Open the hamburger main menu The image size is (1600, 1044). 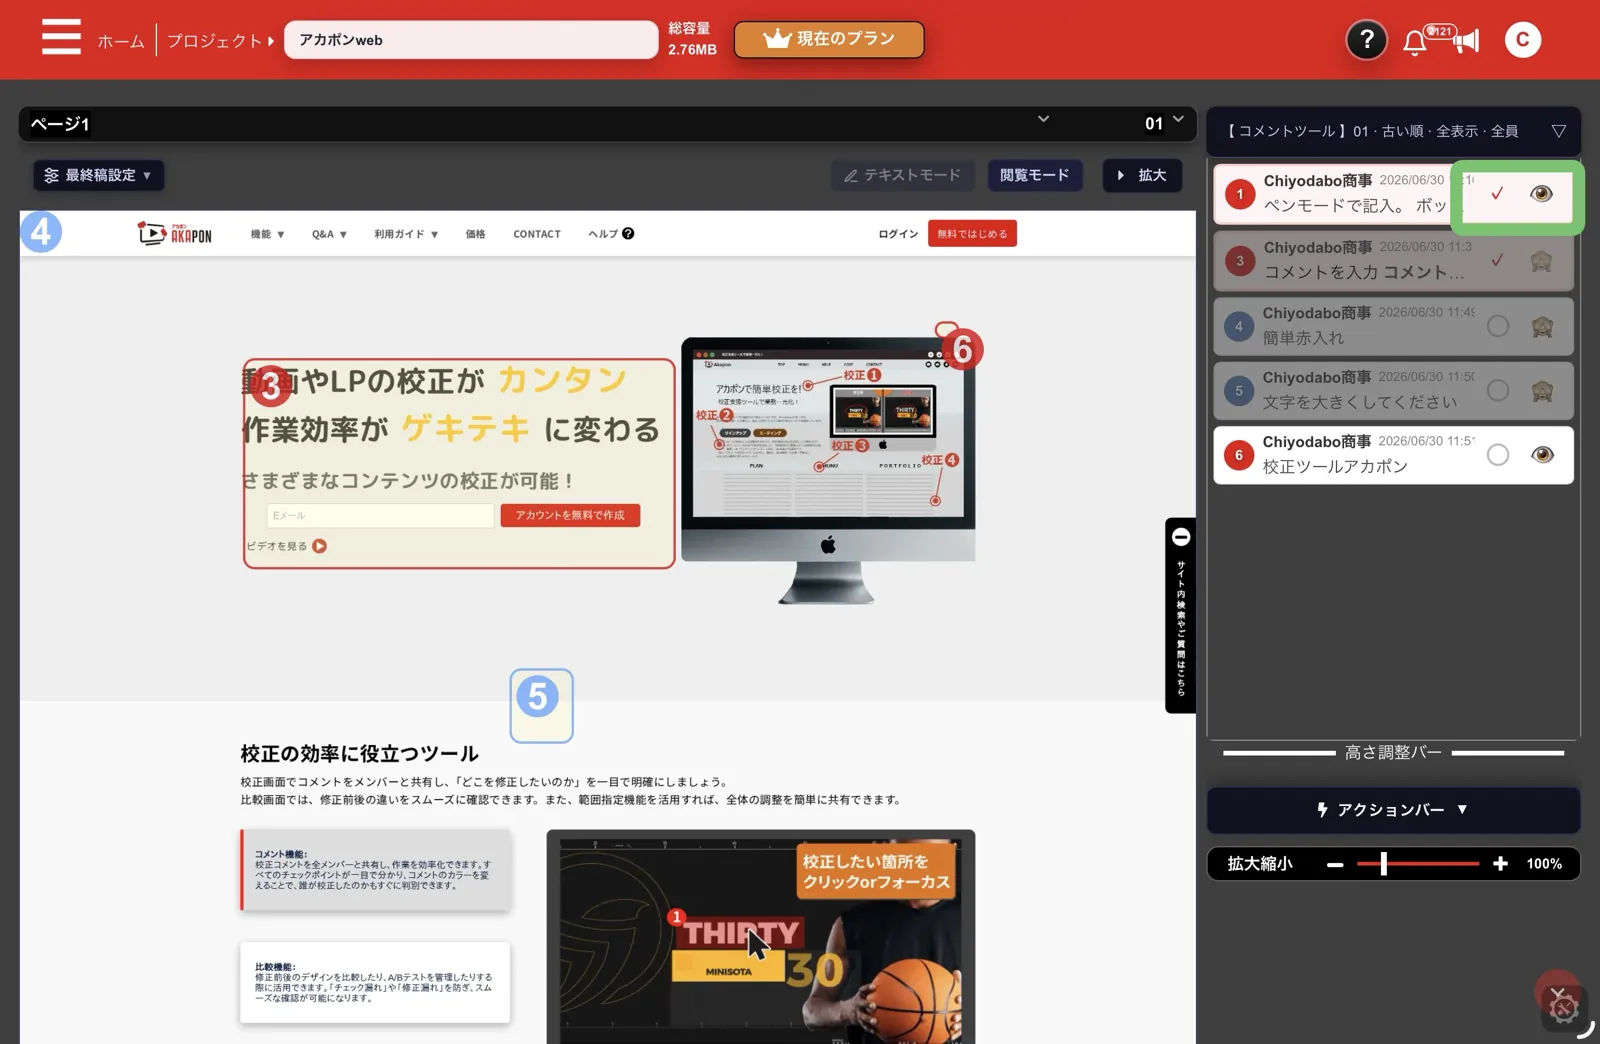[x=61, y=38]
